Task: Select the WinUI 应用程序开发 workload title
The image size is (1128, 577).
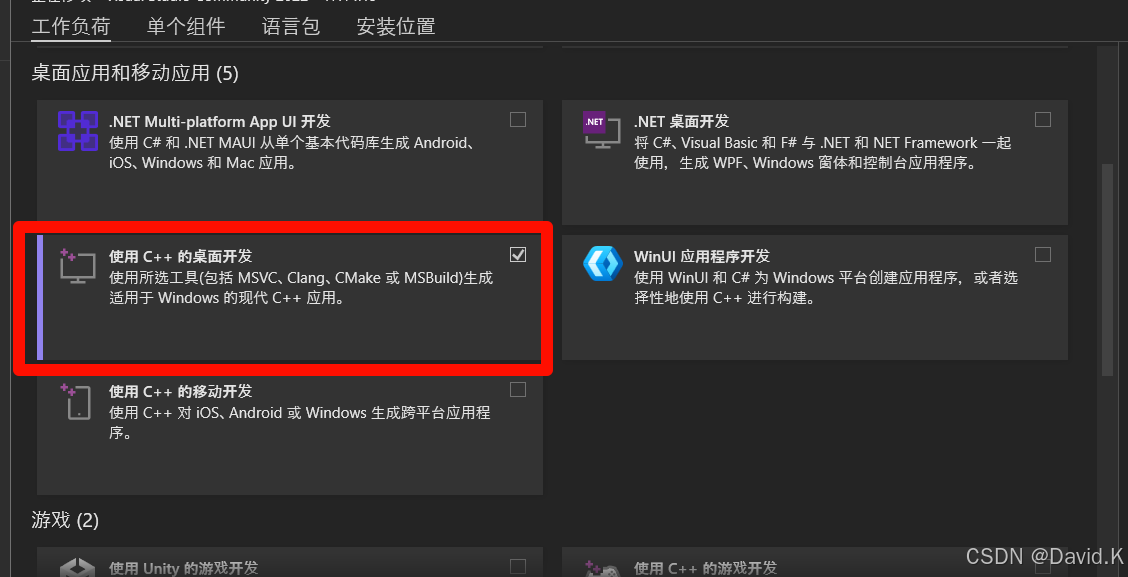Action: point(702,256)
